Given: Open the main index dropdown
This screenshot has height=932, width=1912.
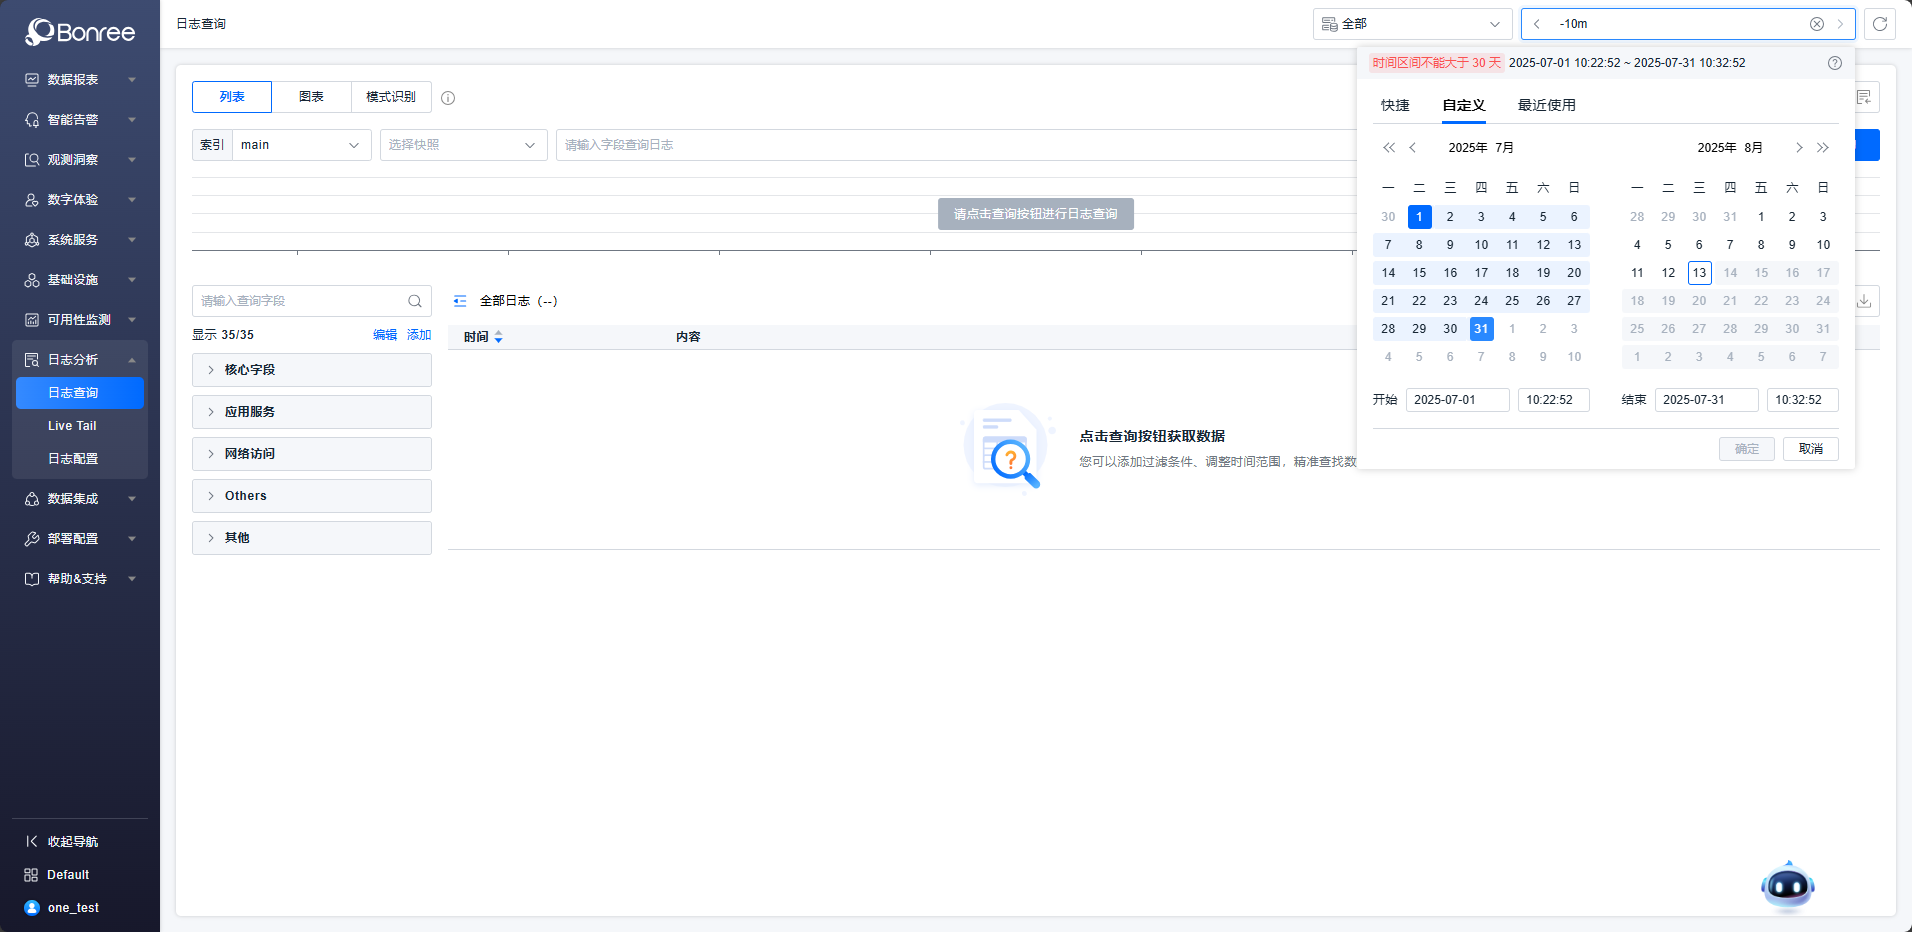Looking at the screenshot, I should 300,145.
